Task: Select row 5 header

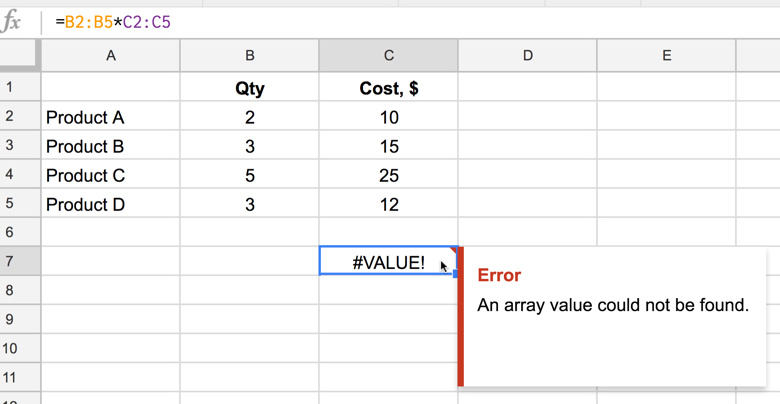Action: click(x=10, y=204)
